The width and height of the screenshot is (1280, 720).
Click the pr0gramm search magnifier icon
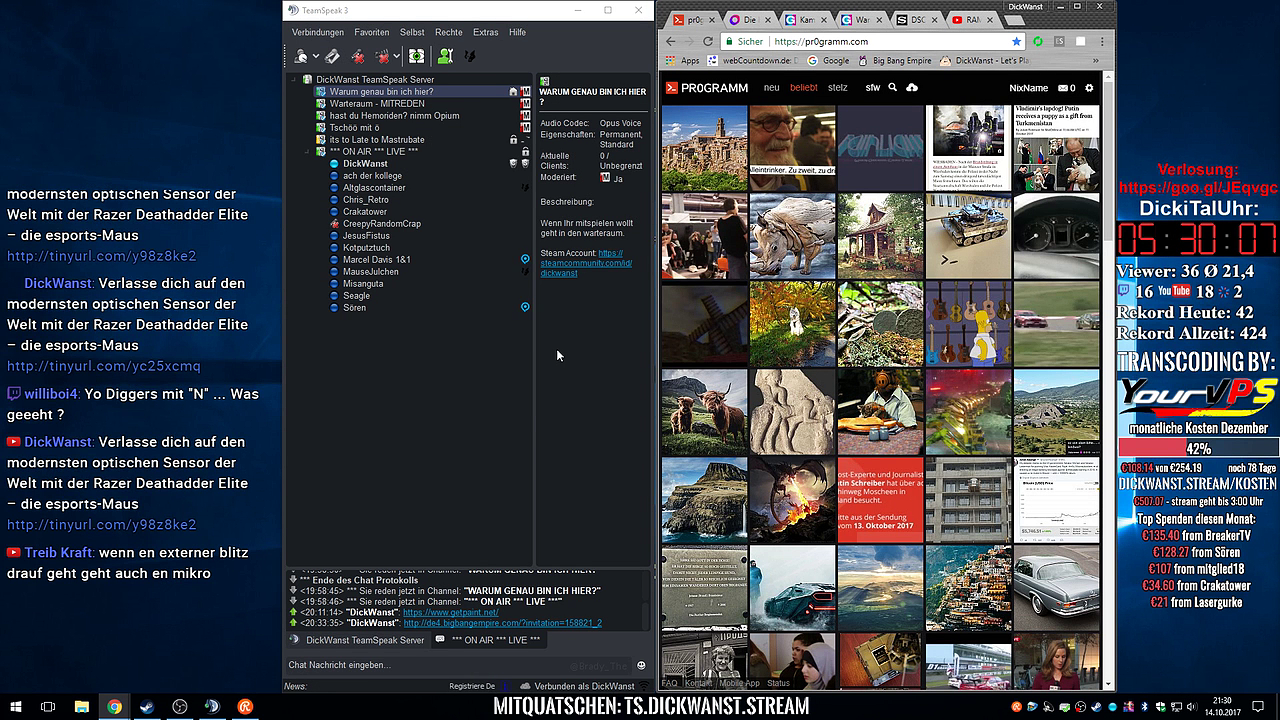coord(893,88)
